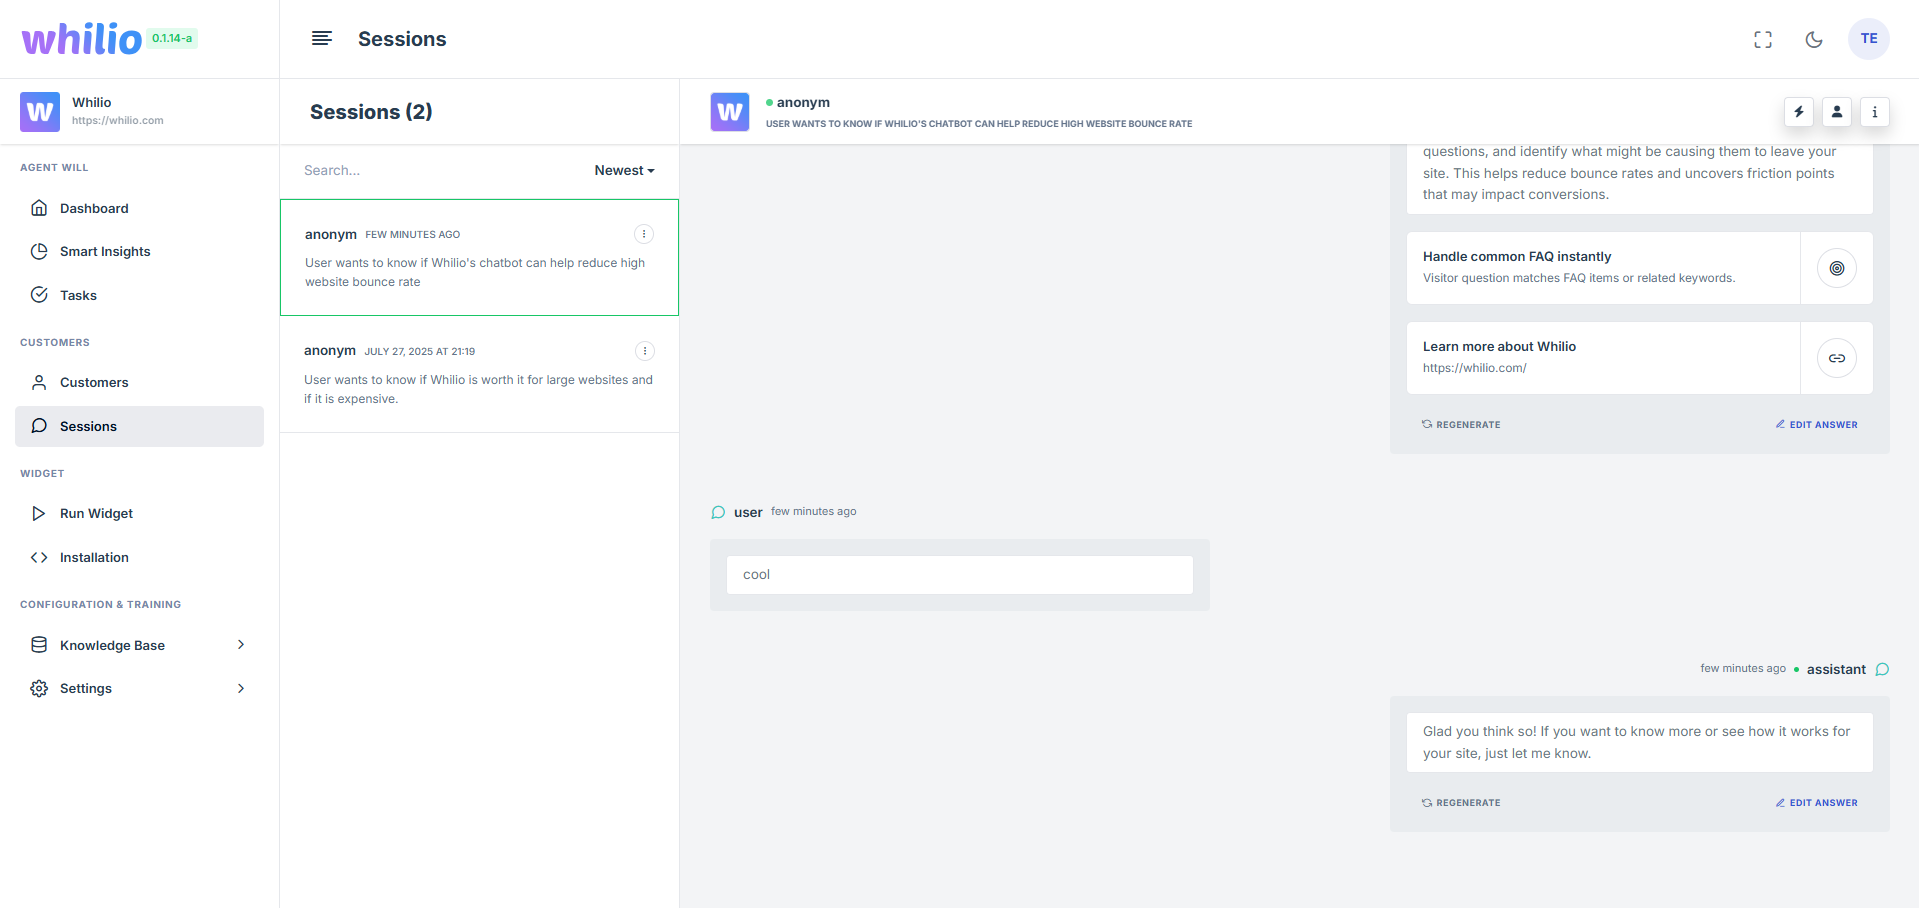1919x908 pixels.
Task: Enter fullscreen mode icon
Action: (1763, 39)
